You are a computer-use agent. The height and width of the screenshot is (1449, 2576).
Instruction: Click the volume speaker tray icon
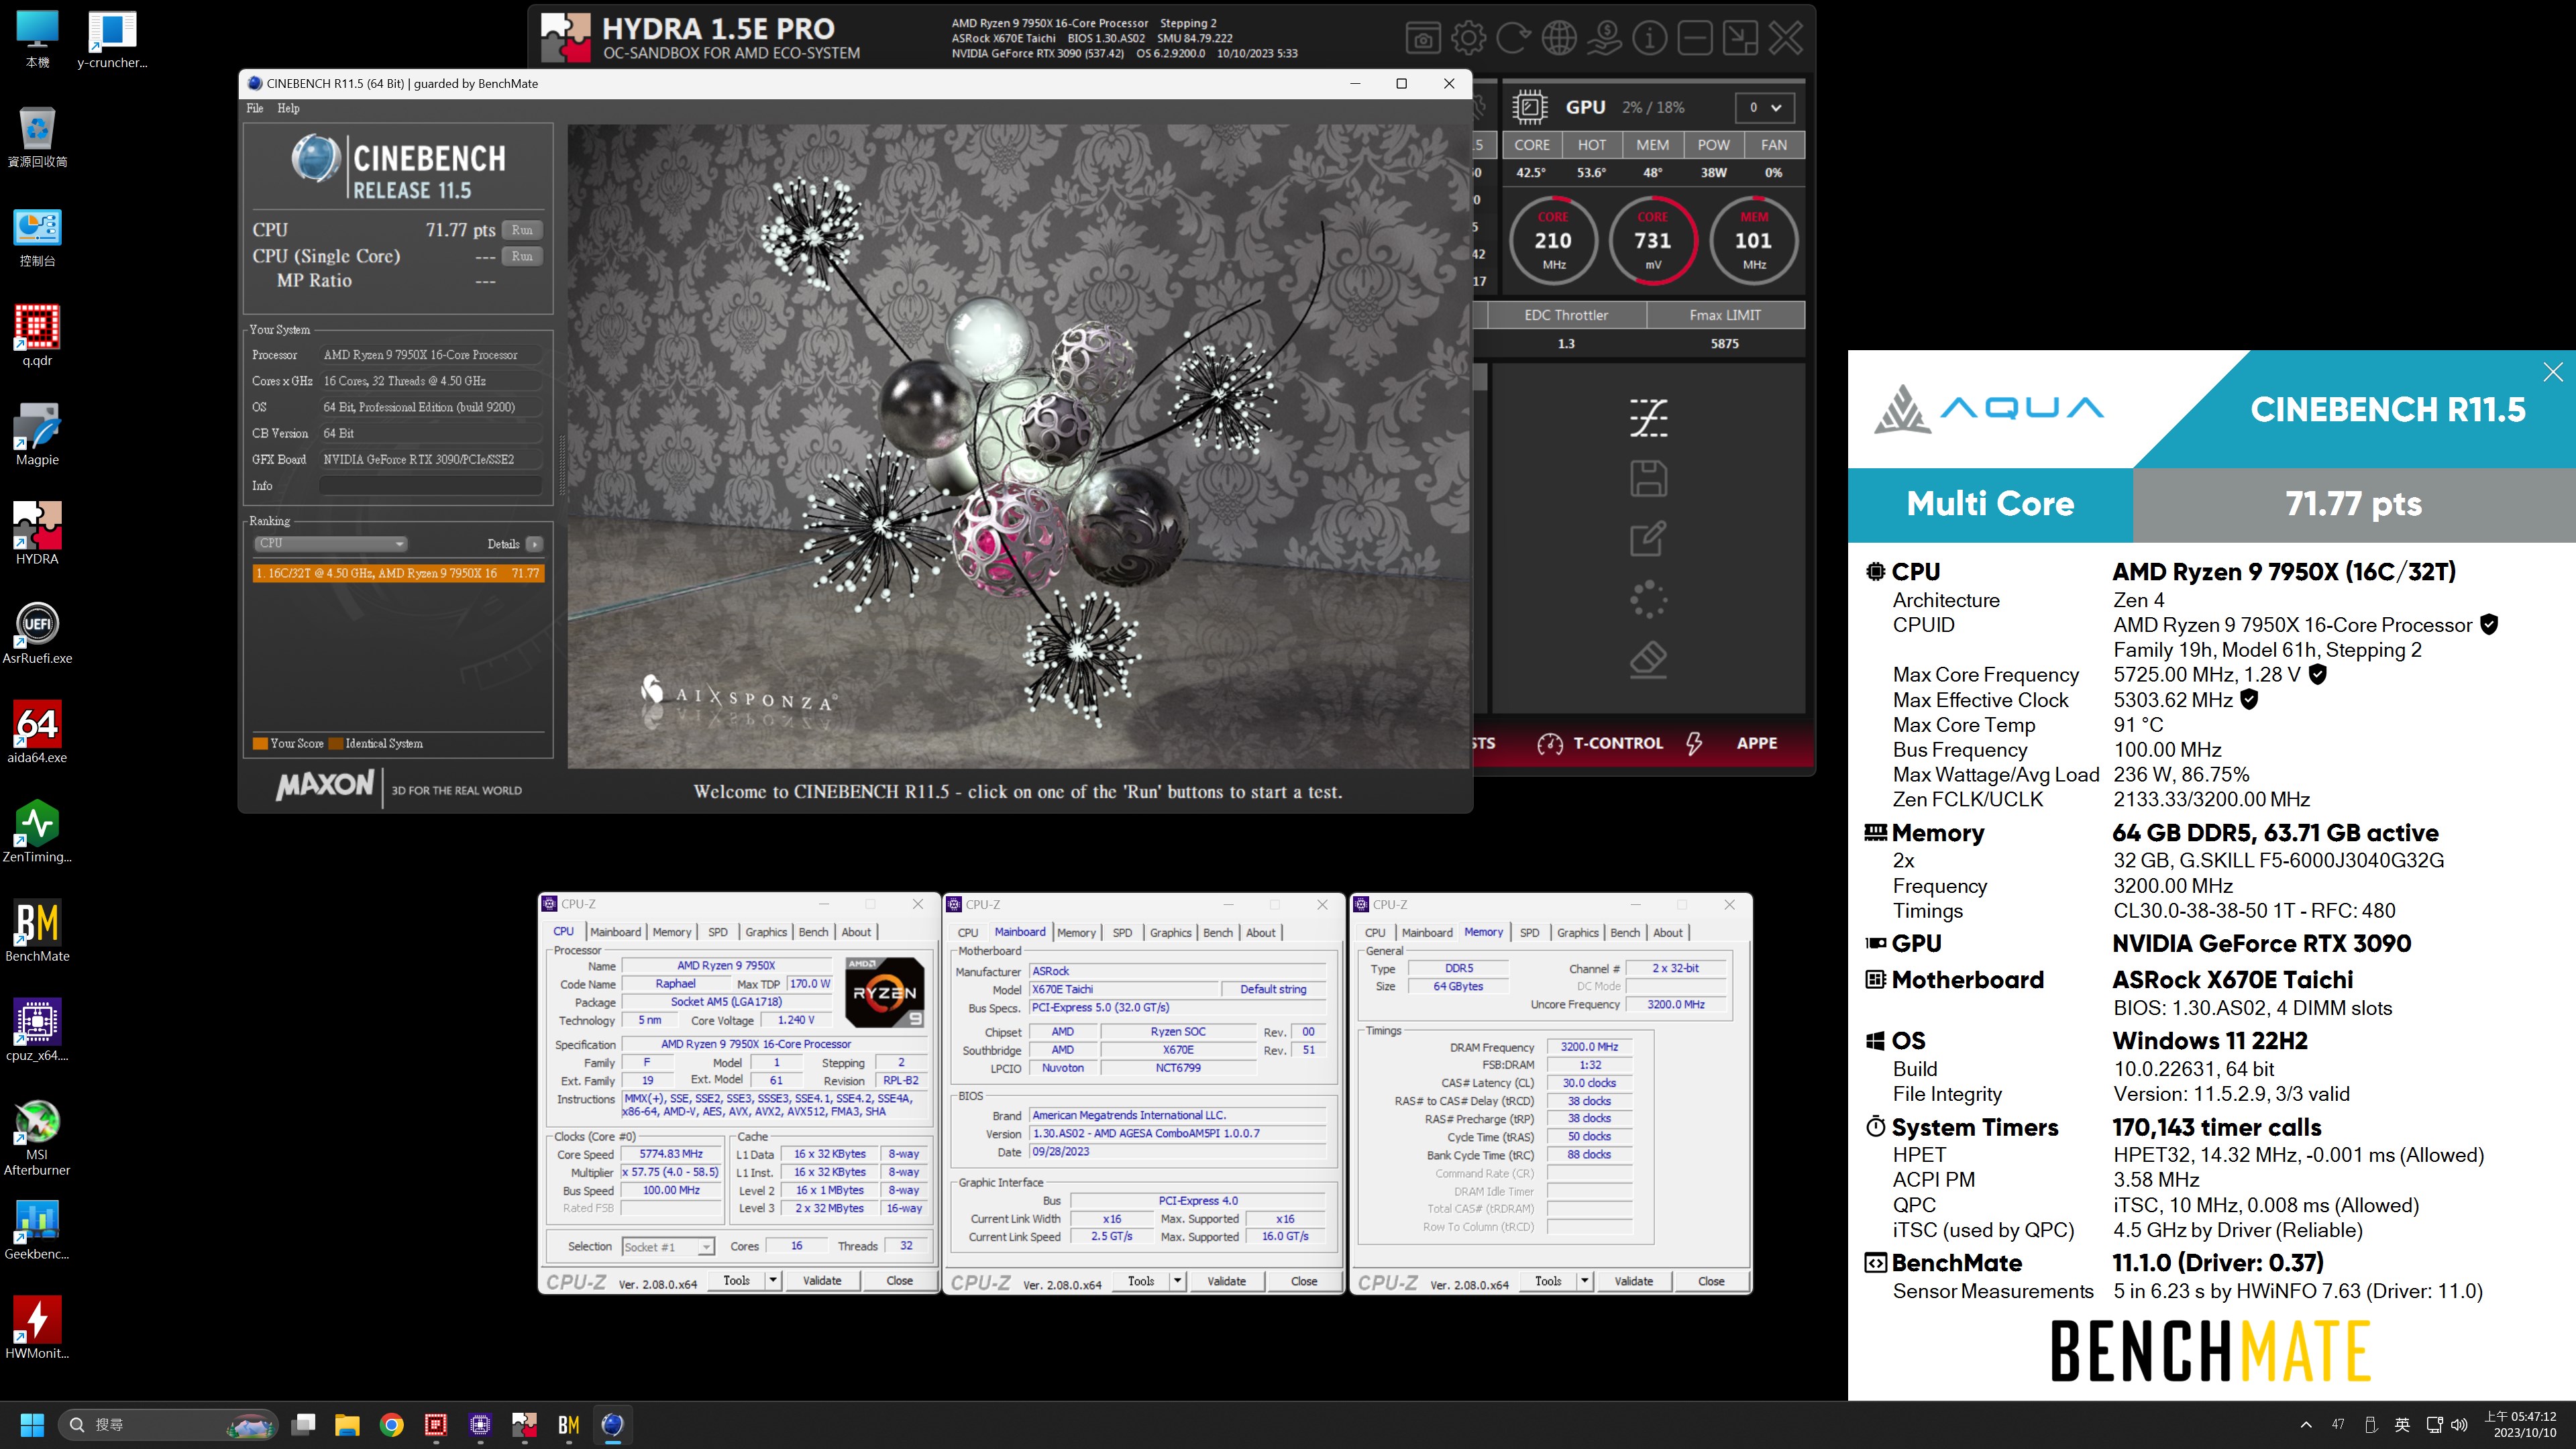click(2460, 1424)
